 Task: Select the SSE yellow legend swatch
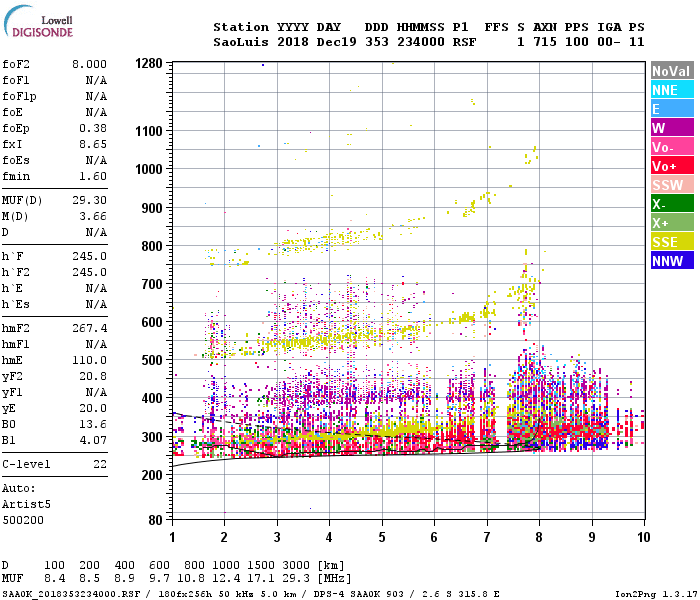672,242
